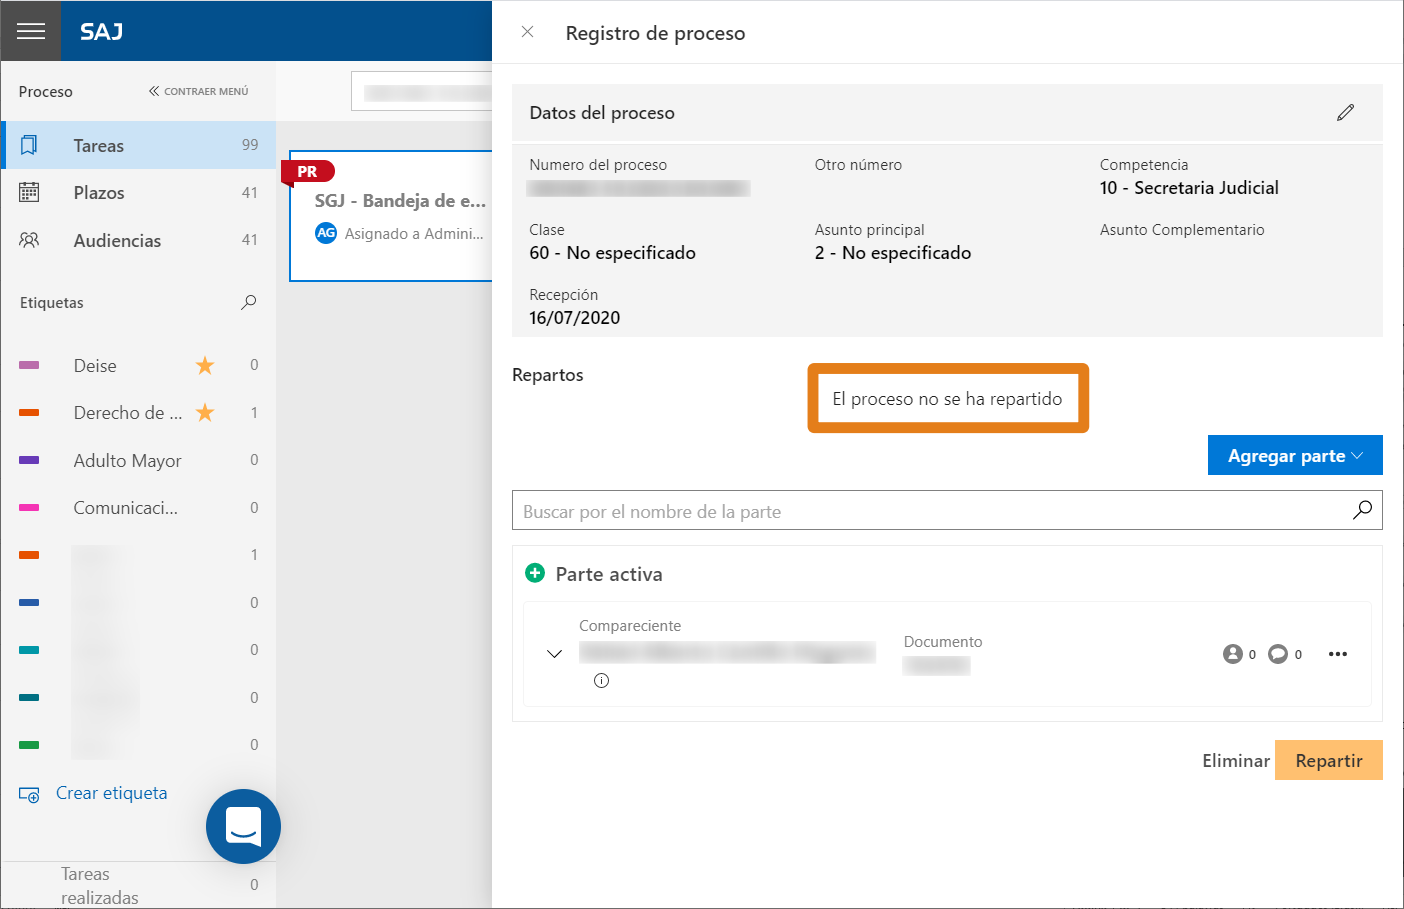Open the chat bubble help widget

[243, 826]
